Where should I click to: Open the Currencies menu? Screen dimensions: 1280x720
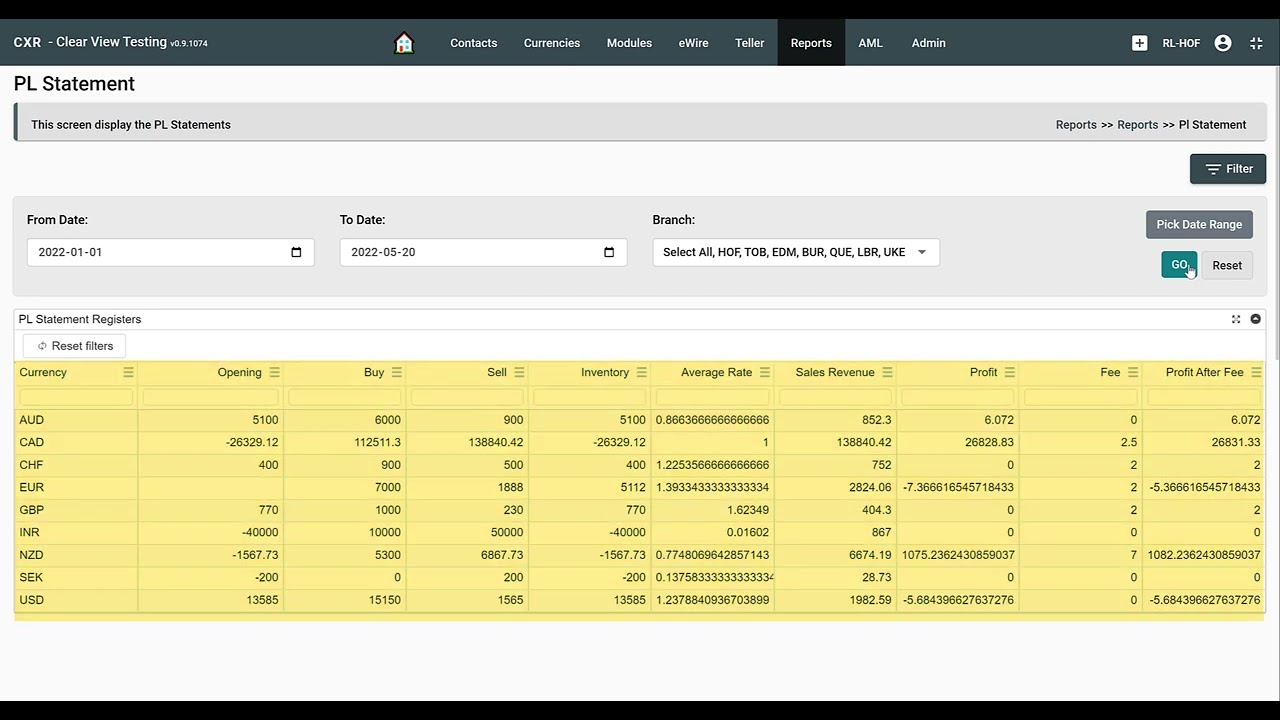pos(552,43)
